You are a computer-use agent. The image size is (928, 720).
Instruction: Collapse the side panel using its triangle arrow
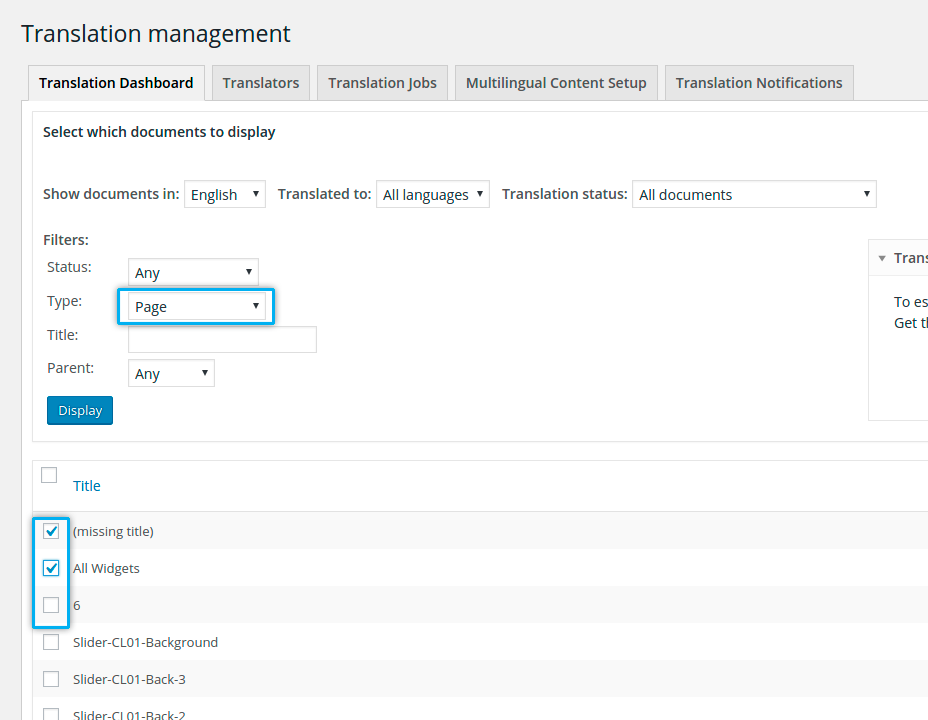click(882, 258)
